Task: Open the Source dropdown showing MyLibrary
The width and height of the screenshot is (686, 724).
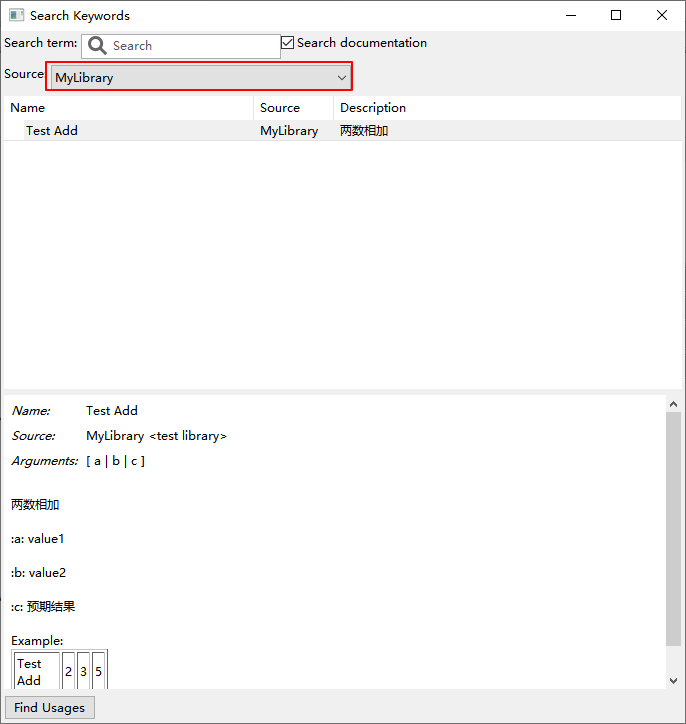Action: (x=199, y=77)
